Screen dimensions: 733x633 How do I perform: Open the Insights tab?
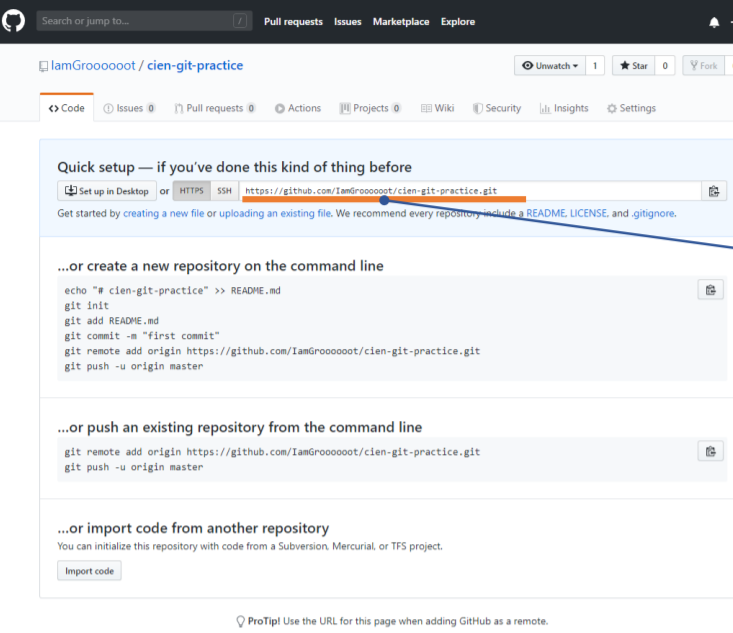pyautogui.click(x=564, y=108)
